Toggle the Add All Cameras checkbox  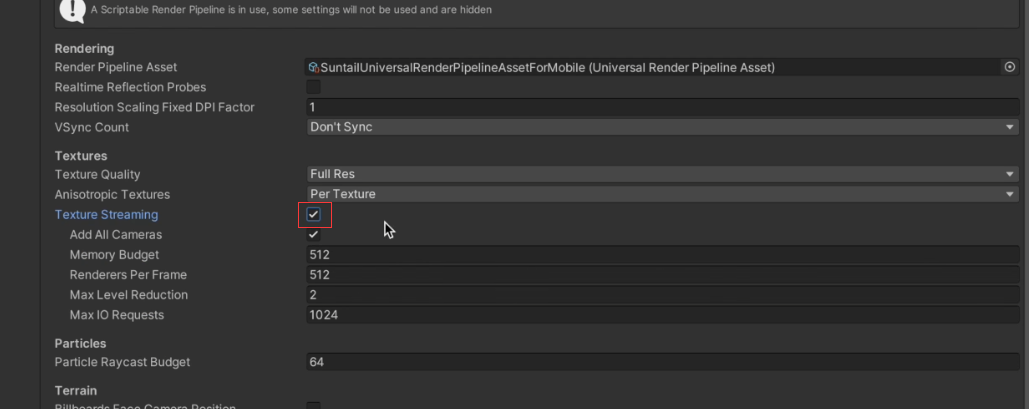(x=314, y=234)
